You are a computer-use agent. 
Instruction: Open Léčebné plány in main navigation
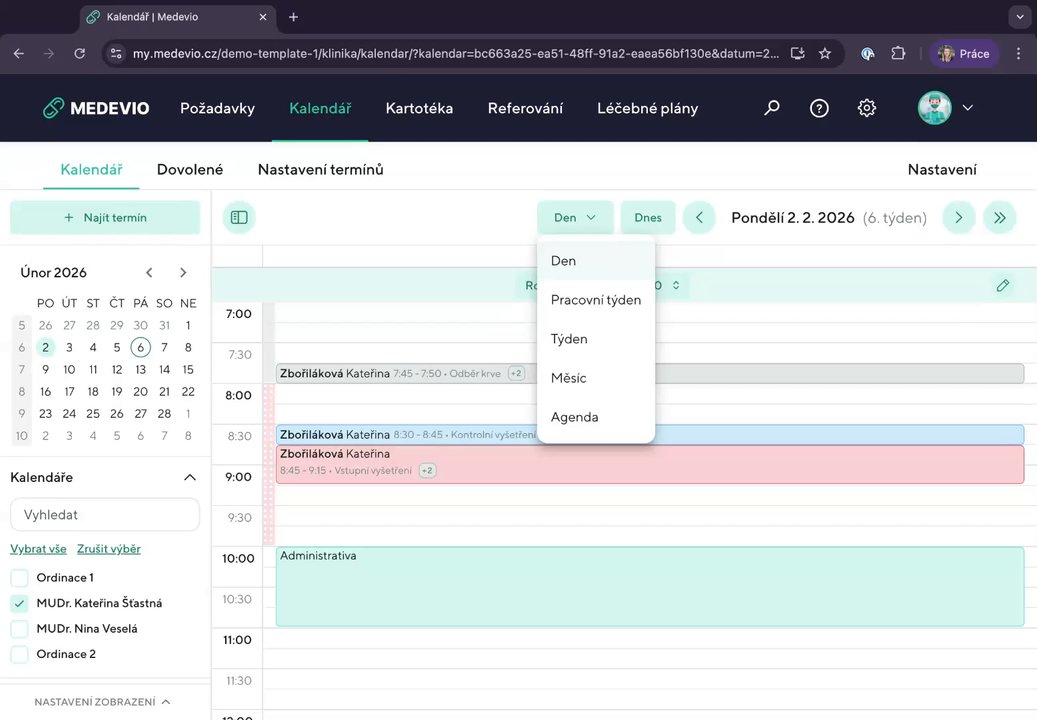click(647, 108)
